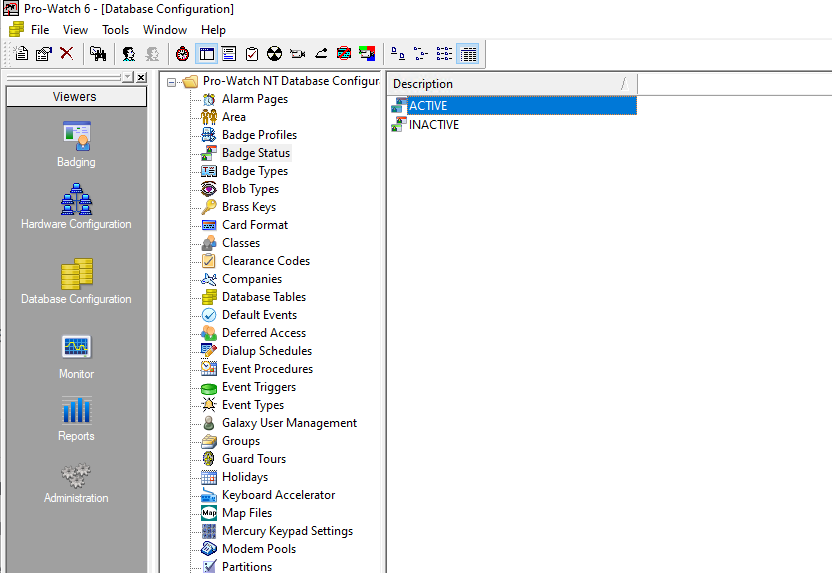Click the Viewers pane dropdown arrow
Viewport: 832px width, 573px height.
coord(126,77)
